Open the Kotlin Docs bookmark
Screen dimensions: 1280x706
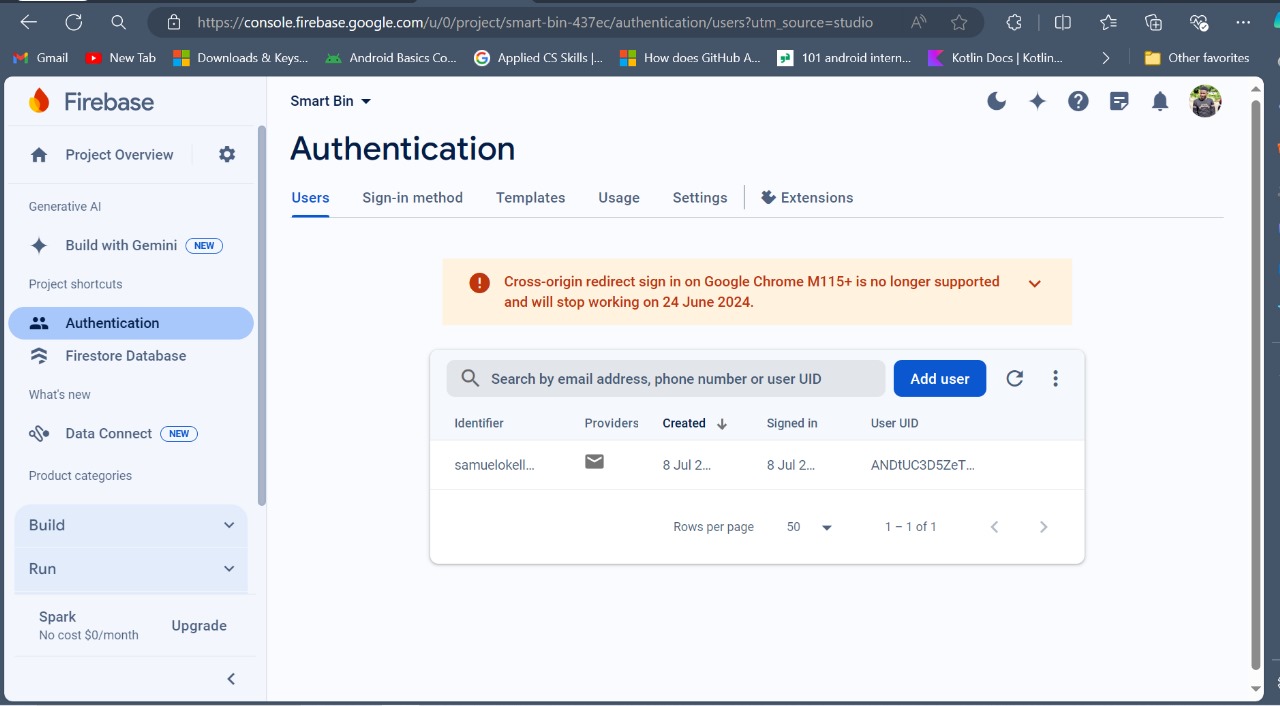click(x=996, y=58)
